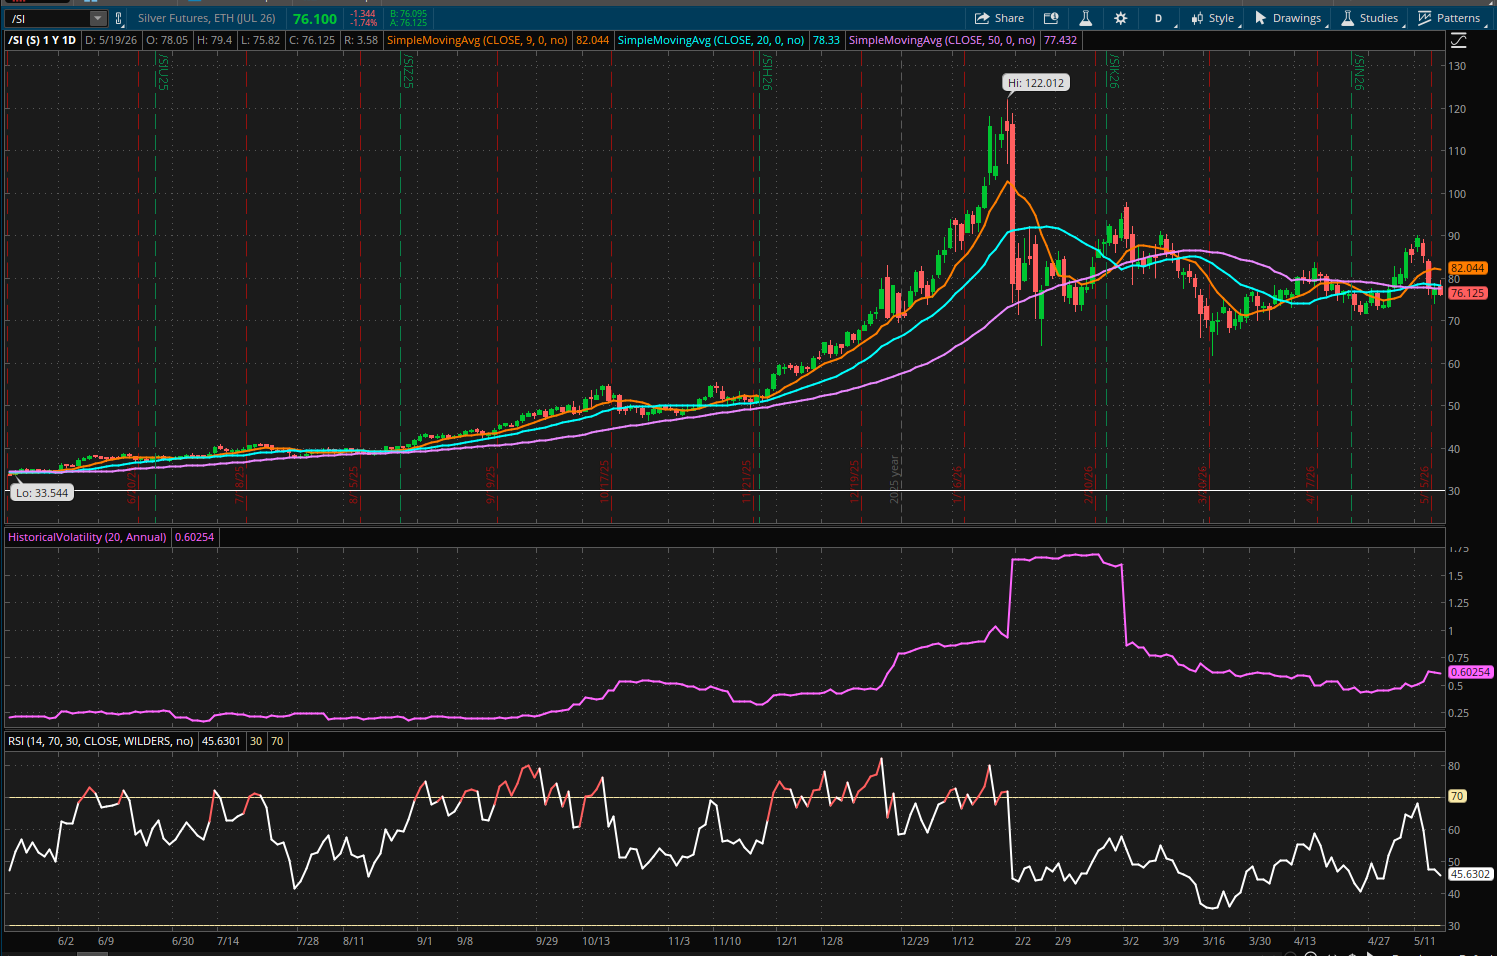Click the 78.33 moving average value label
1497x956 pixels.
(826, 40)
